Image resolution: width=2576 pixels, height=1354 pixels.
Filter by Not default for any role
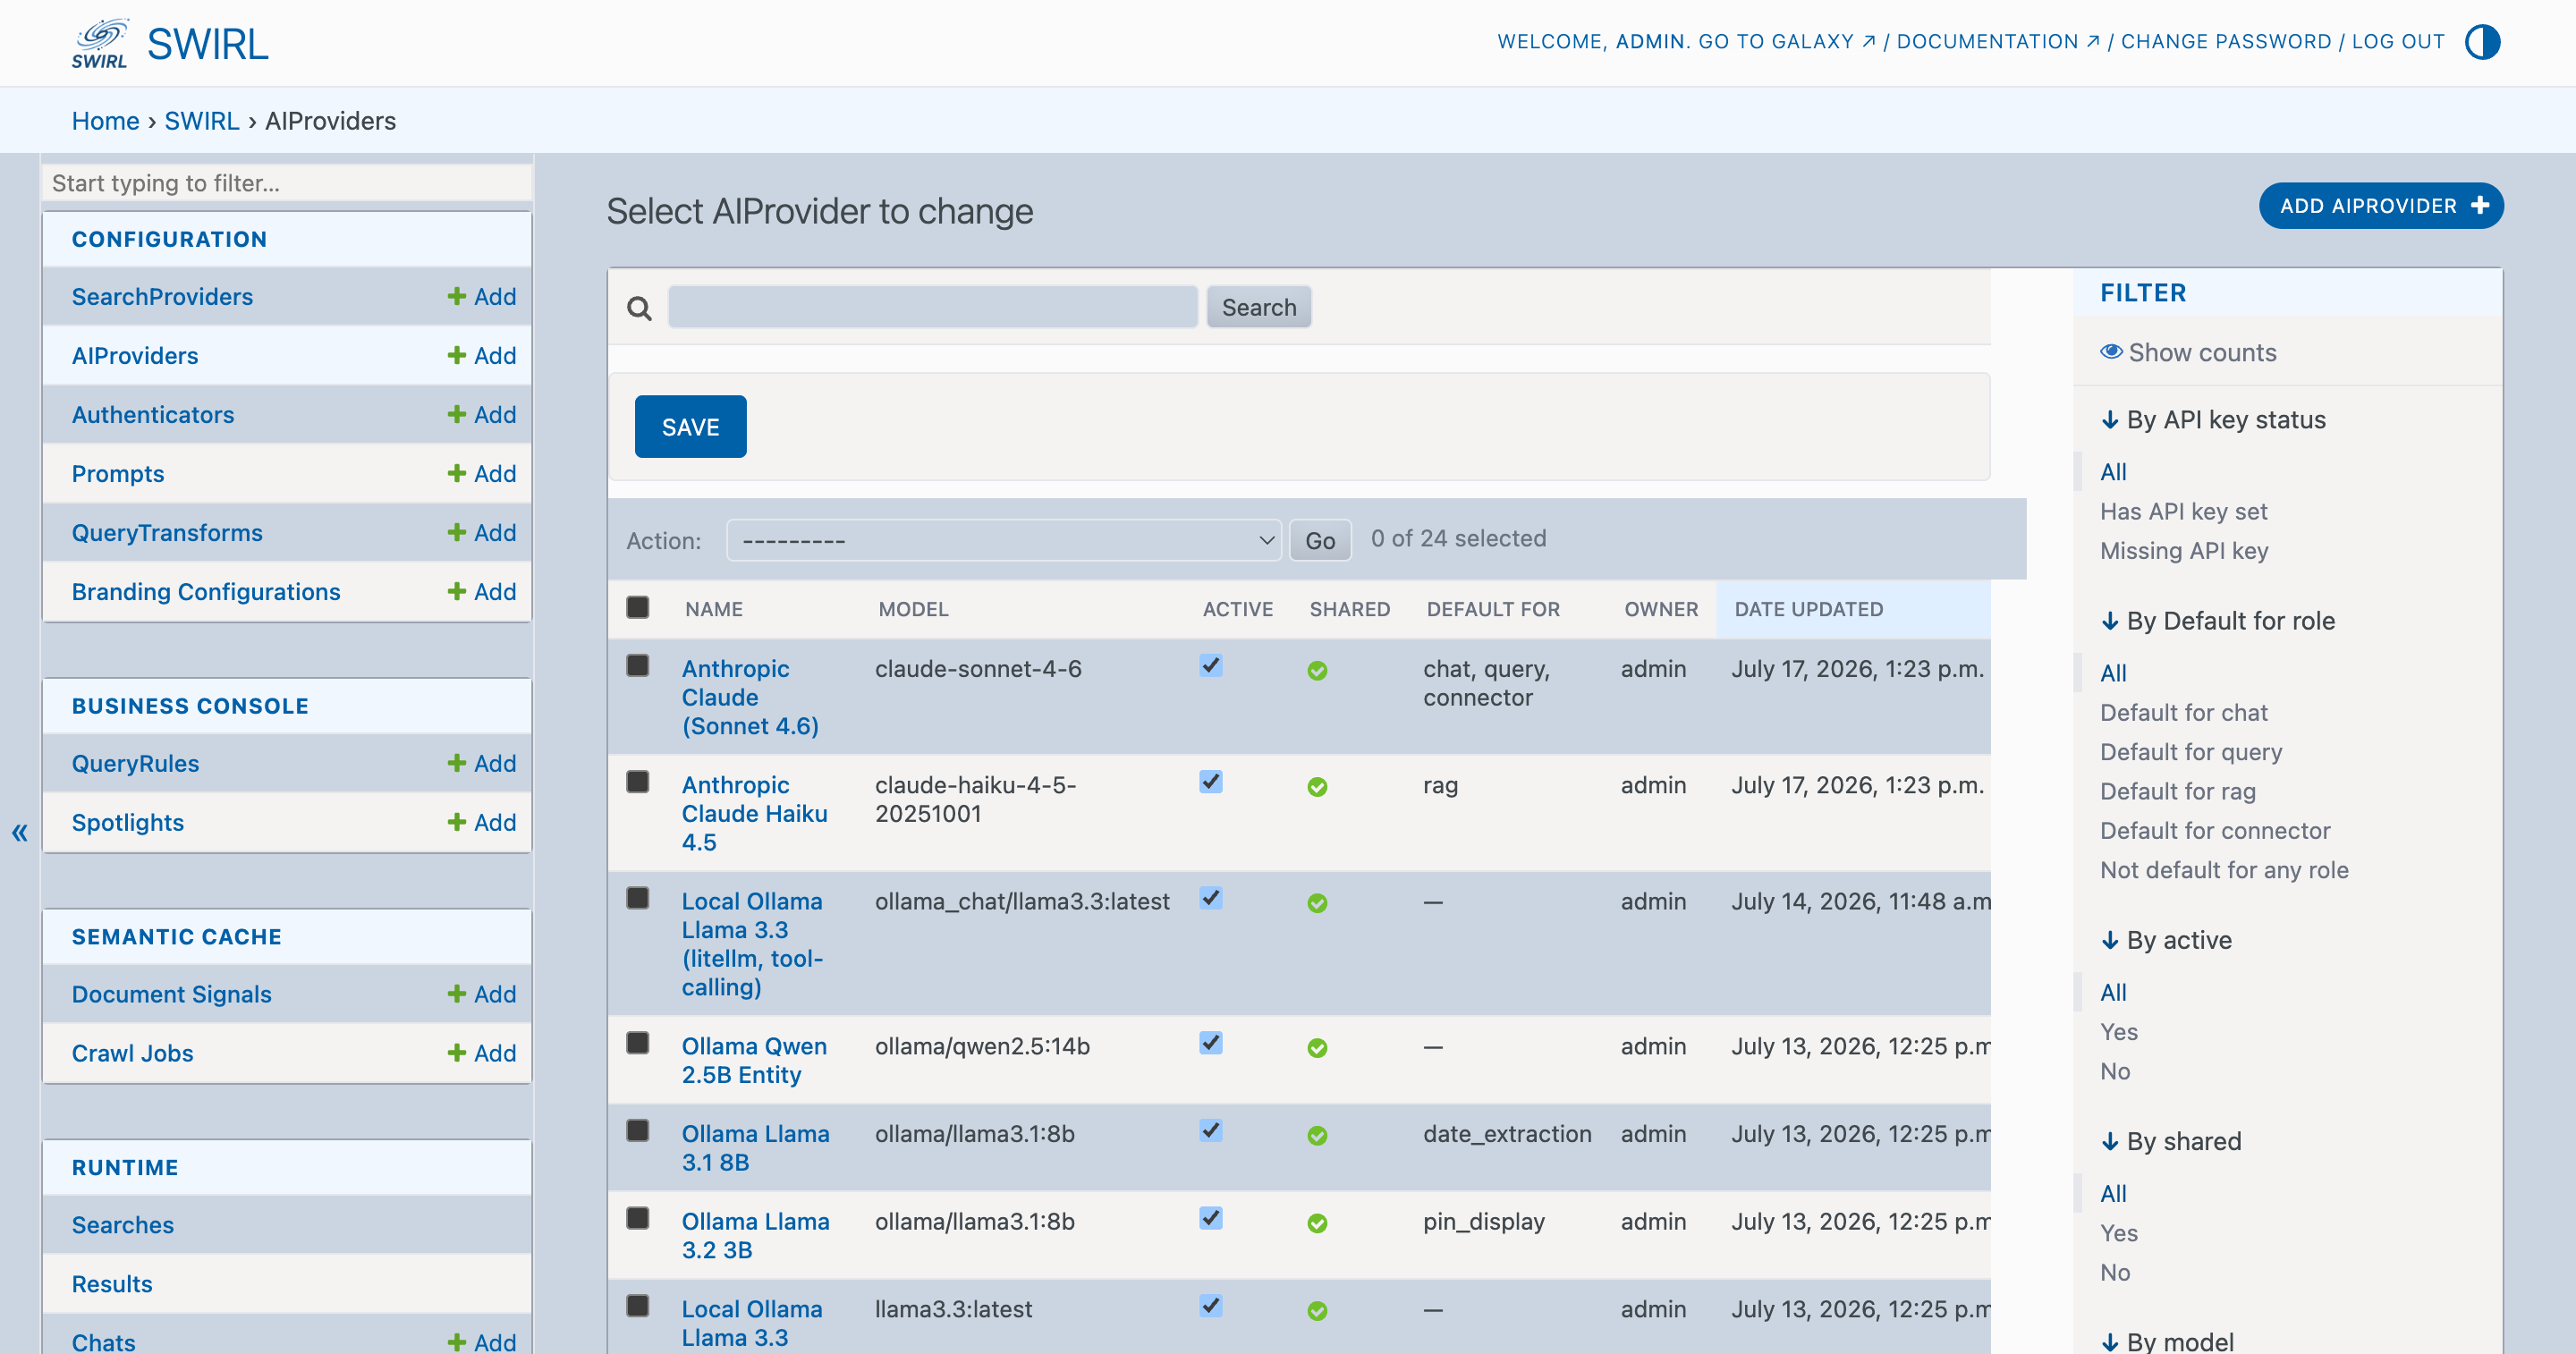tap(2224, 870)
